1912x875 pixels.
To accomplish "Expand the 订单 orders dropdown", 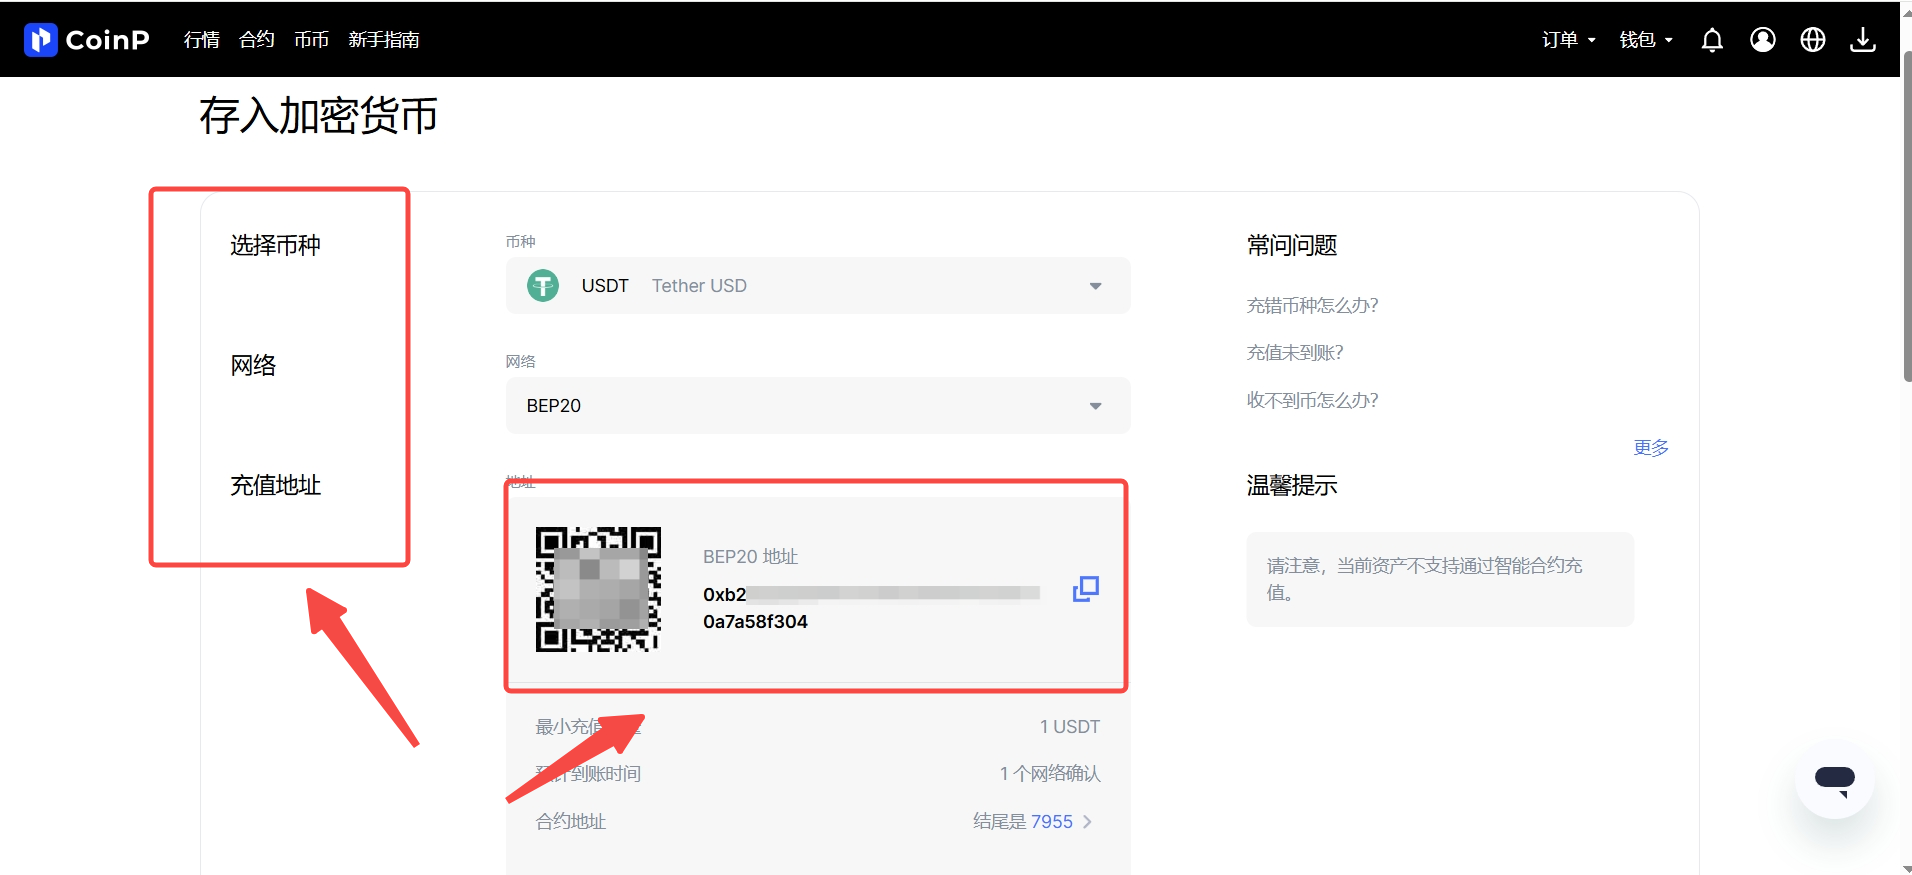I will [1569, 40].
